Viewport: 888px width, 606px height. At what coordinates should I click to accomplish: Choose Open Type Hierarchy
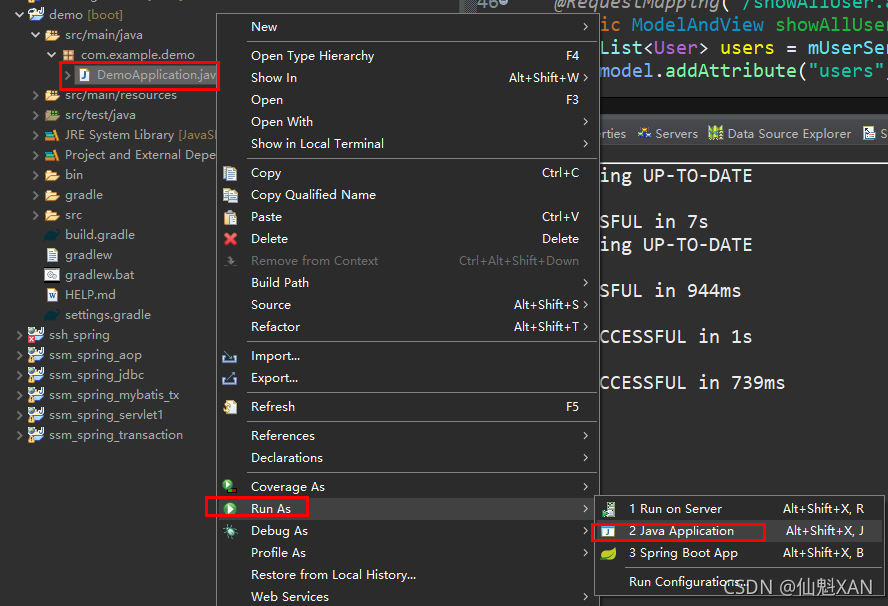pos(407,56)
